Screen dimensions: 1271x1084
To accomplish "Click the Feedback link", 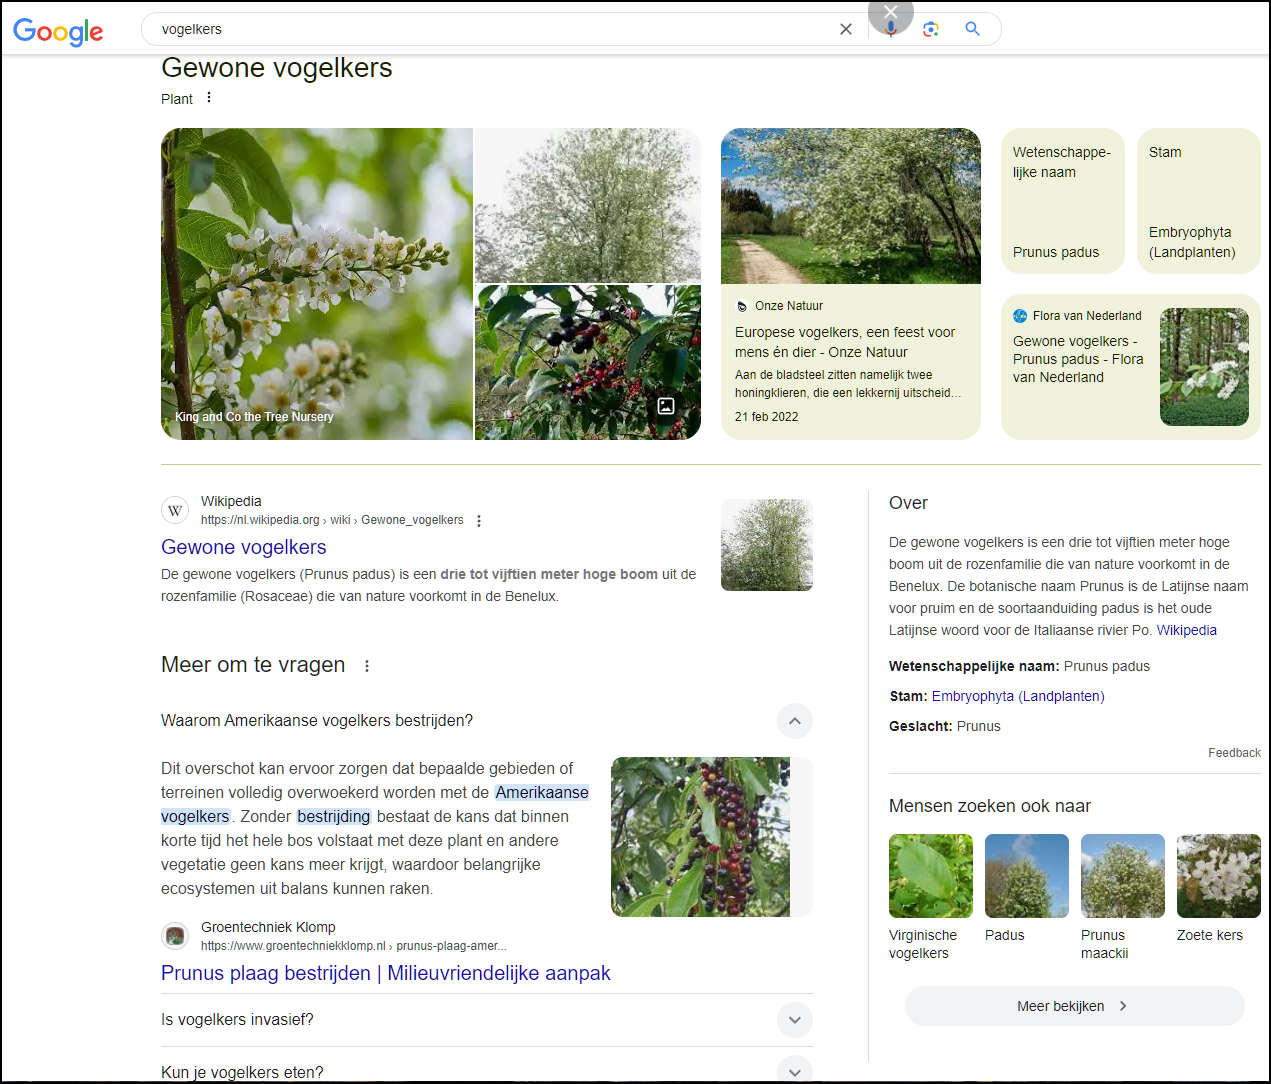I will (1233, 753).
